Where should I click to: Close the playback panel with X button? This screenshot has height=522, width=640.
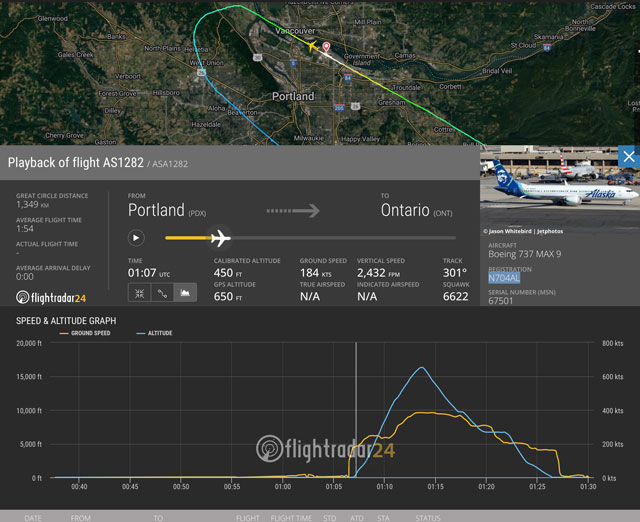(627, 157)
